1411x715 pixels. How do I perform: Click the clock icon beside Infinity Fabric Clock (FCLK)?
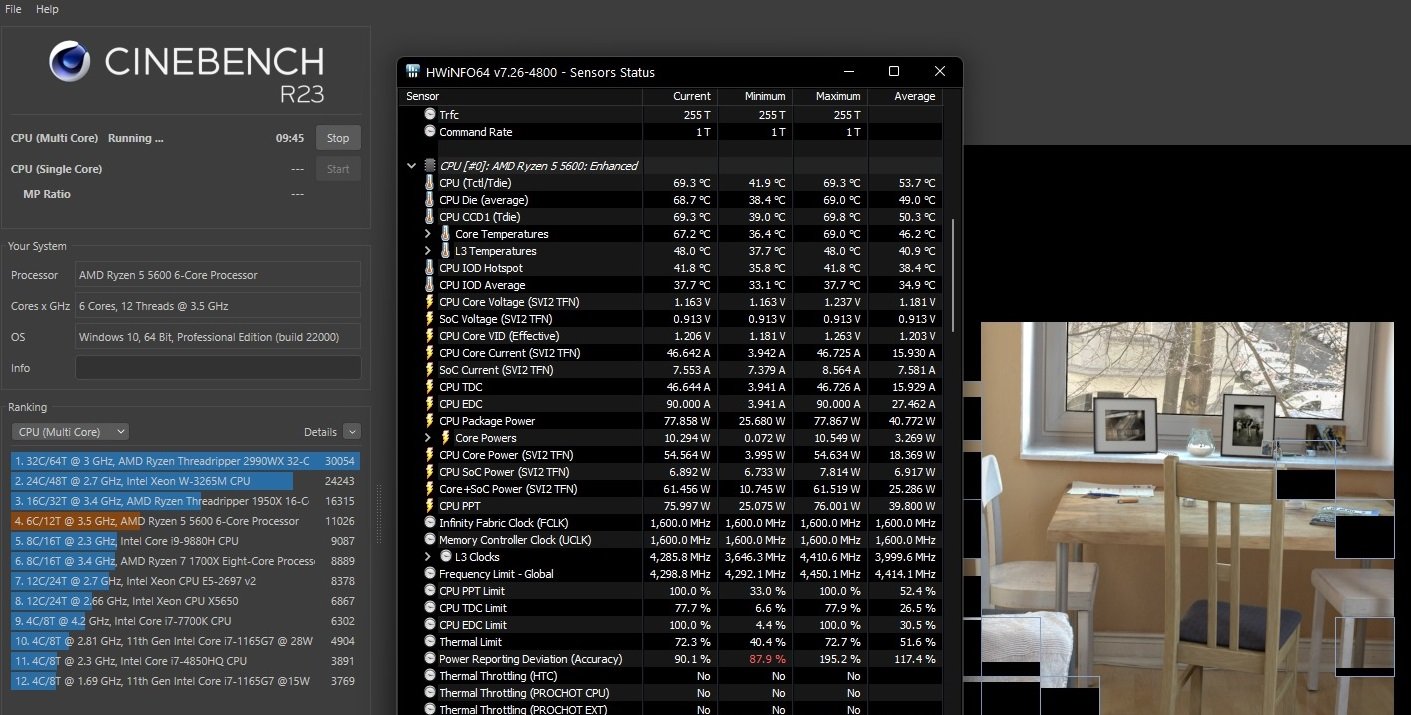(430, 523)
